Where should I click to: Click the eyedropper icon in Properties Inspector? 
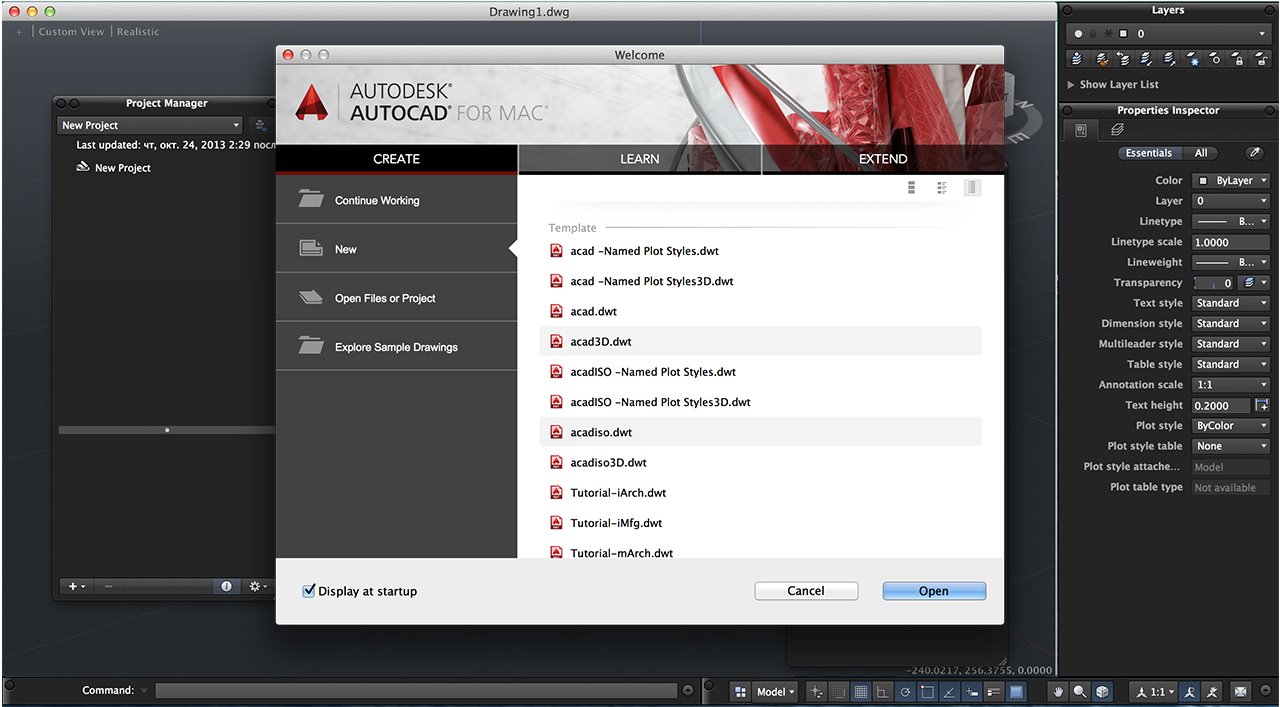click(x=1254, y=153)
